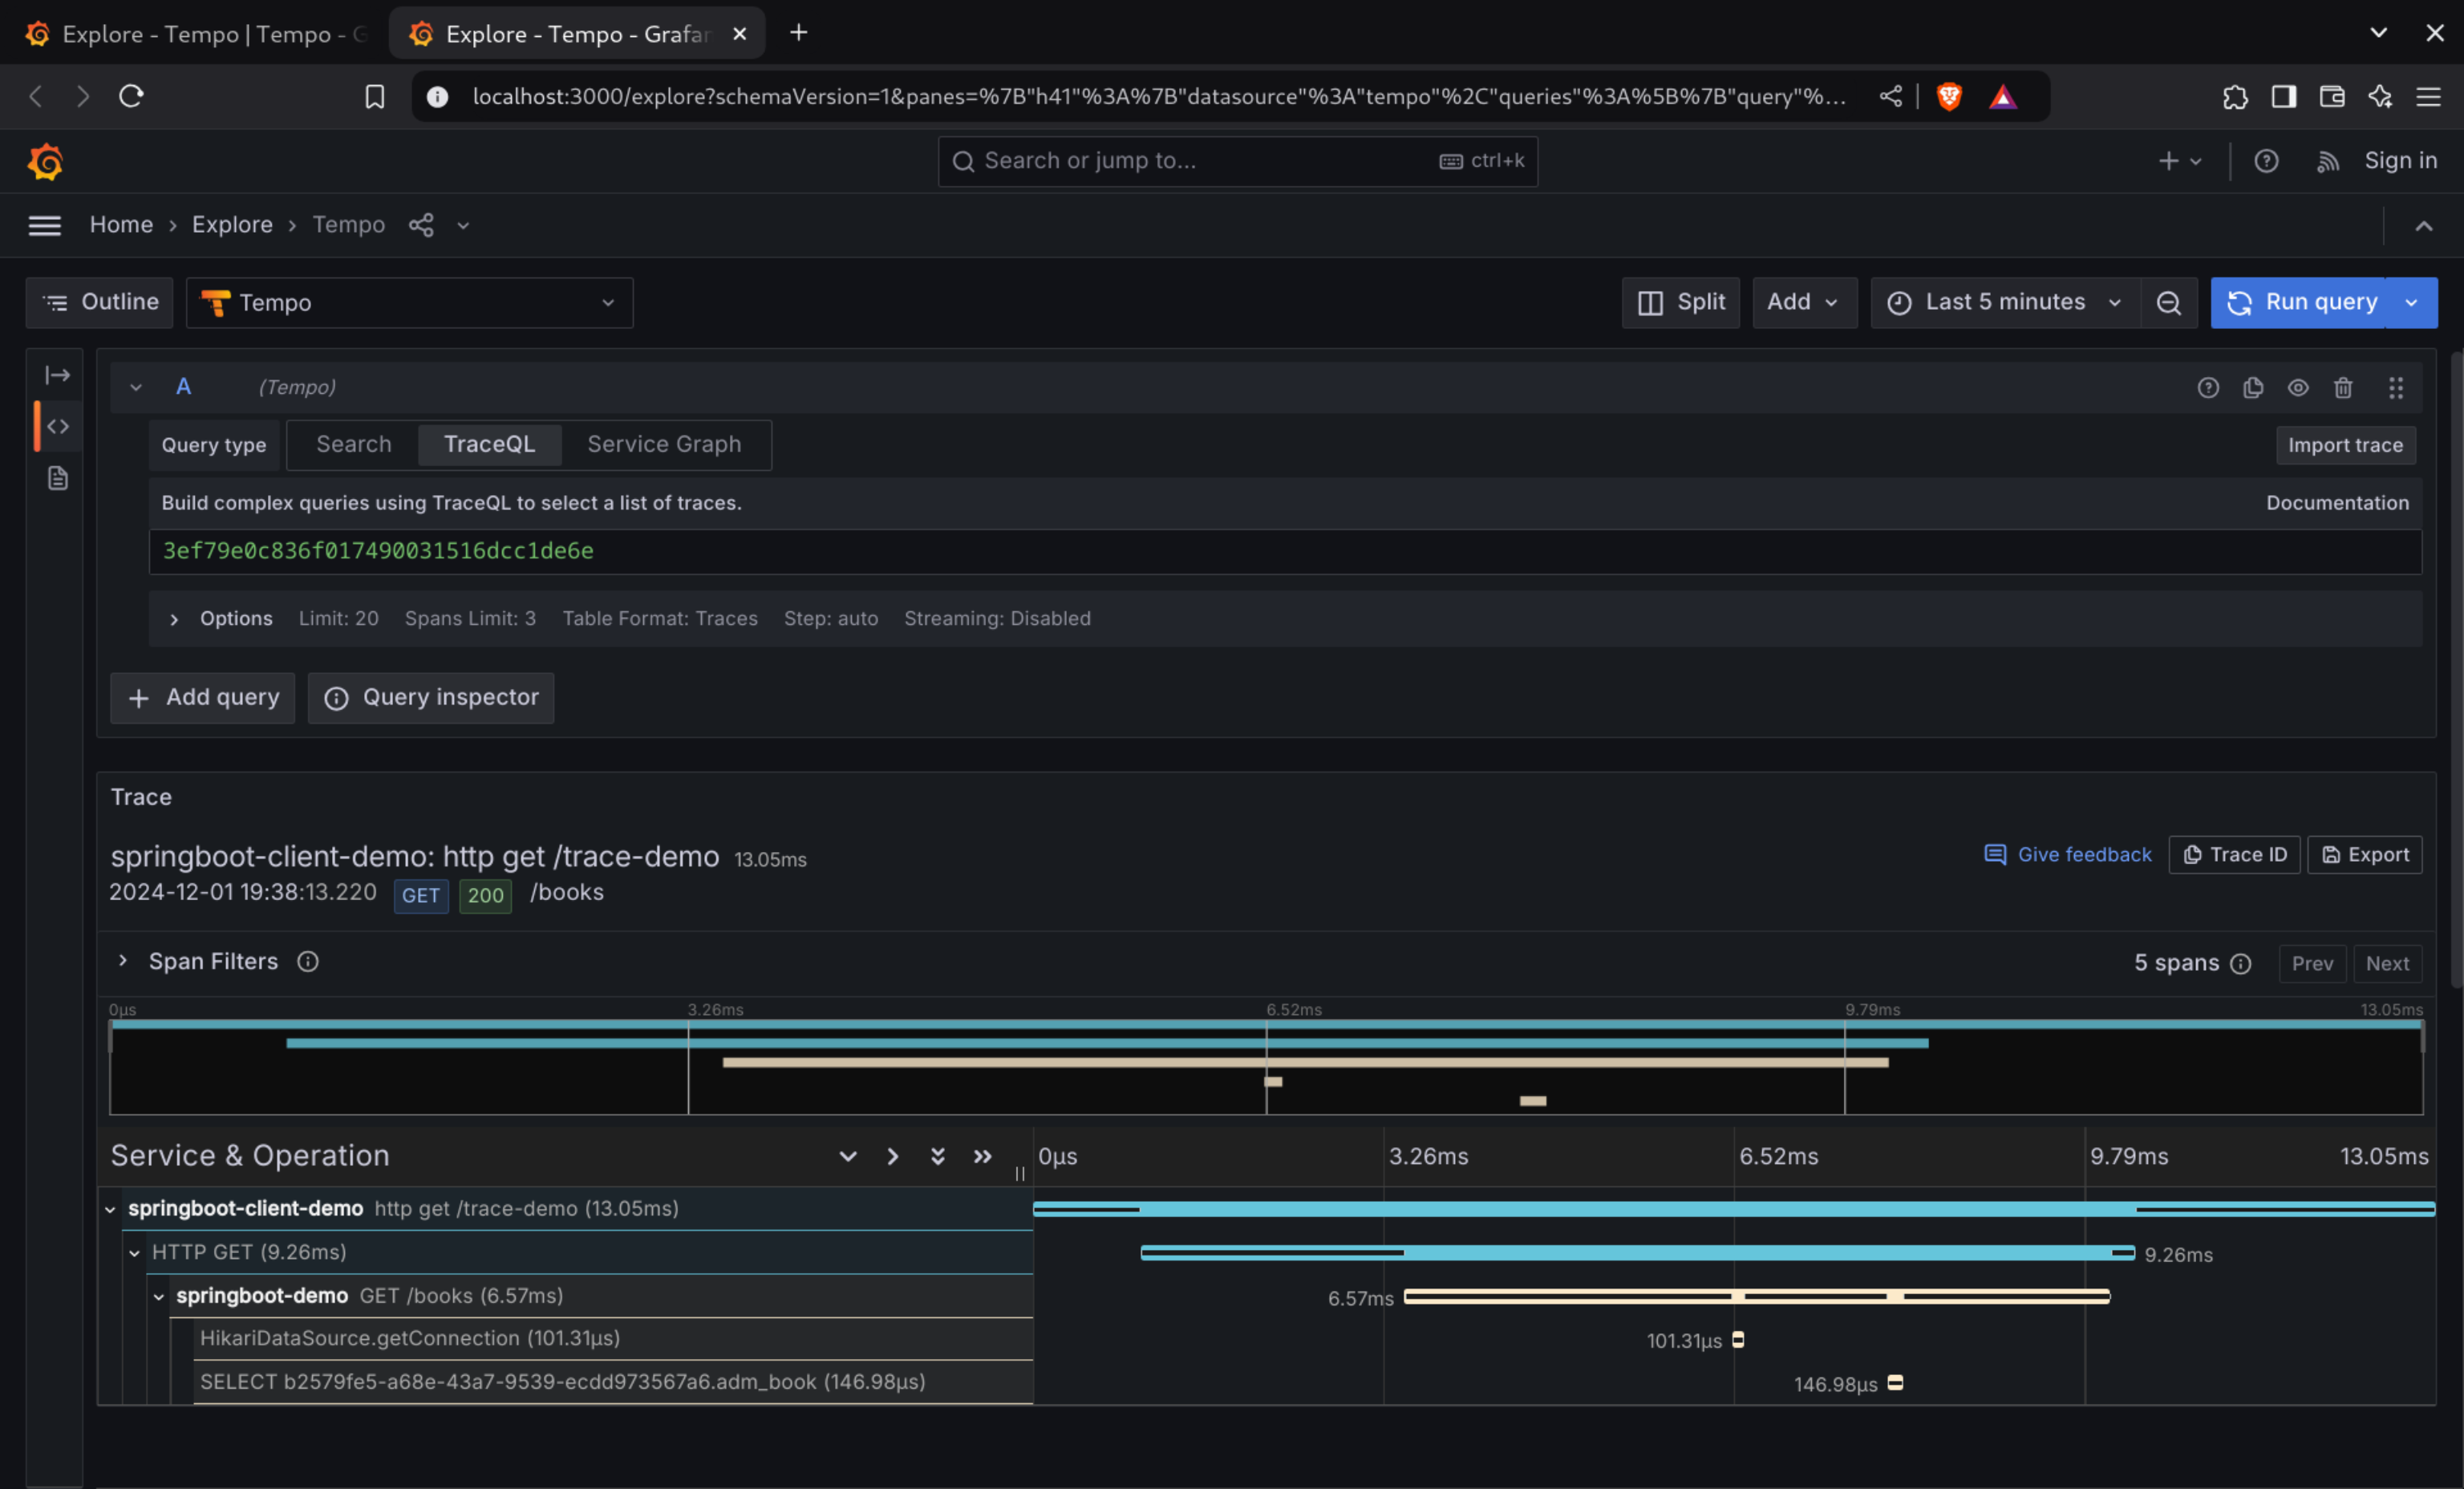The image size is (2464, 1489).
Task: Switch to the Service Graph query type
Action: [664, 444]
